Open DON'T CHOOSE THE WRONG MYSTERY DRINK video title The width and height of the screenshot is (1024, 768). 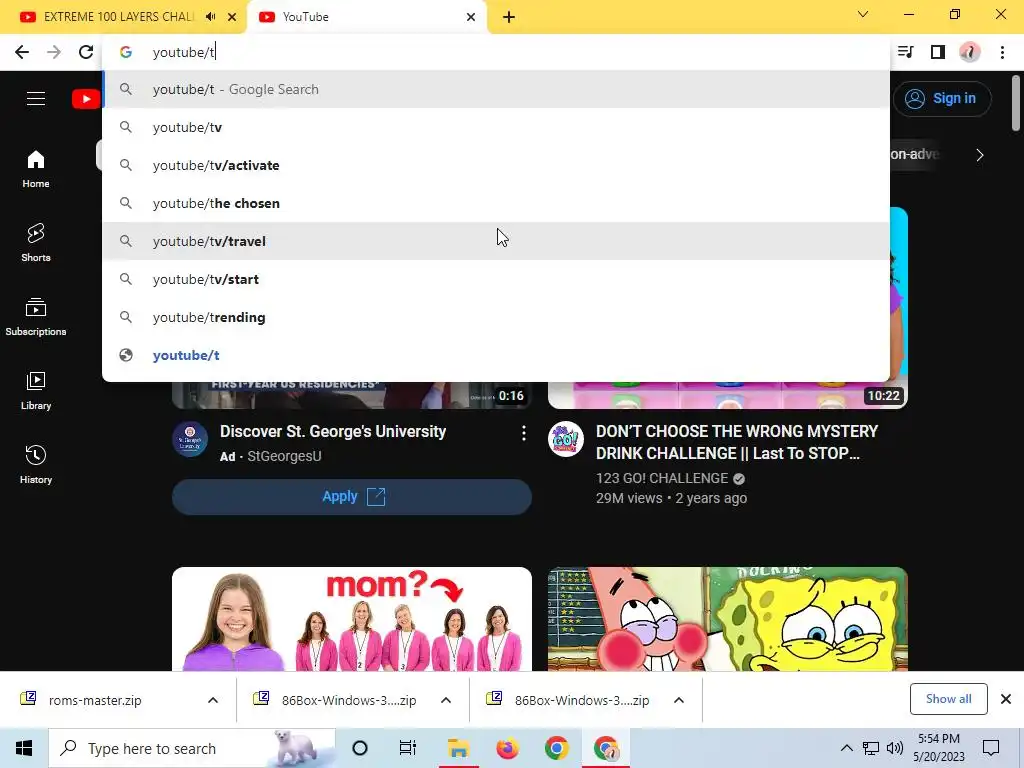click(737, 442)
